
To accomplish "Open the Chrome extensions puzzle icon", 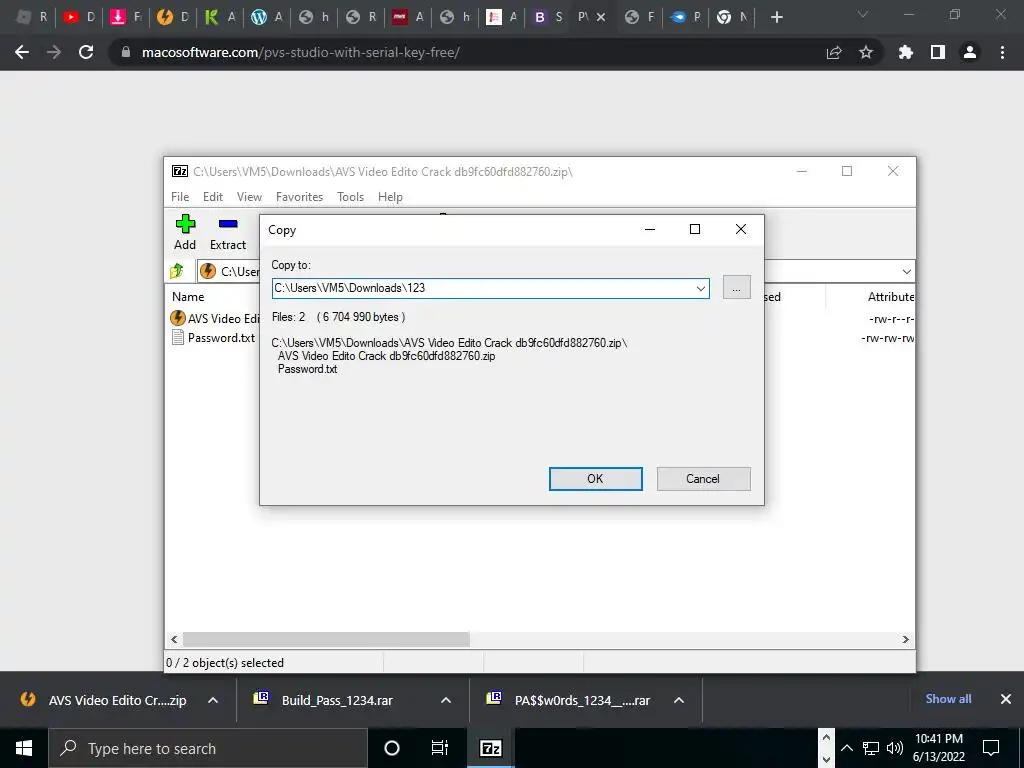I will (906, 52).
